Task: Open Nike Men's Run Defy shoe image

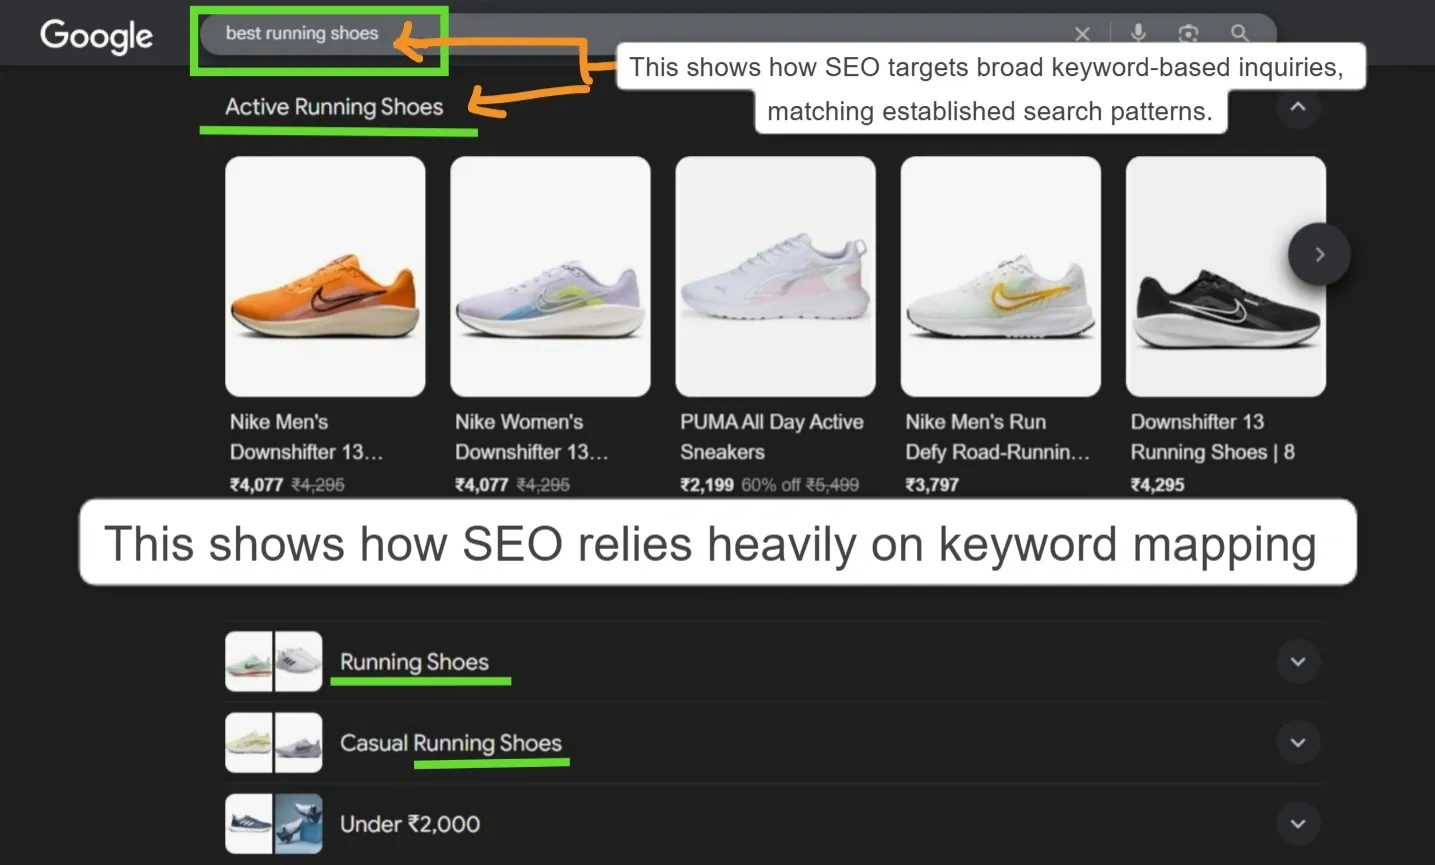Action: [x=1000, y=276]
